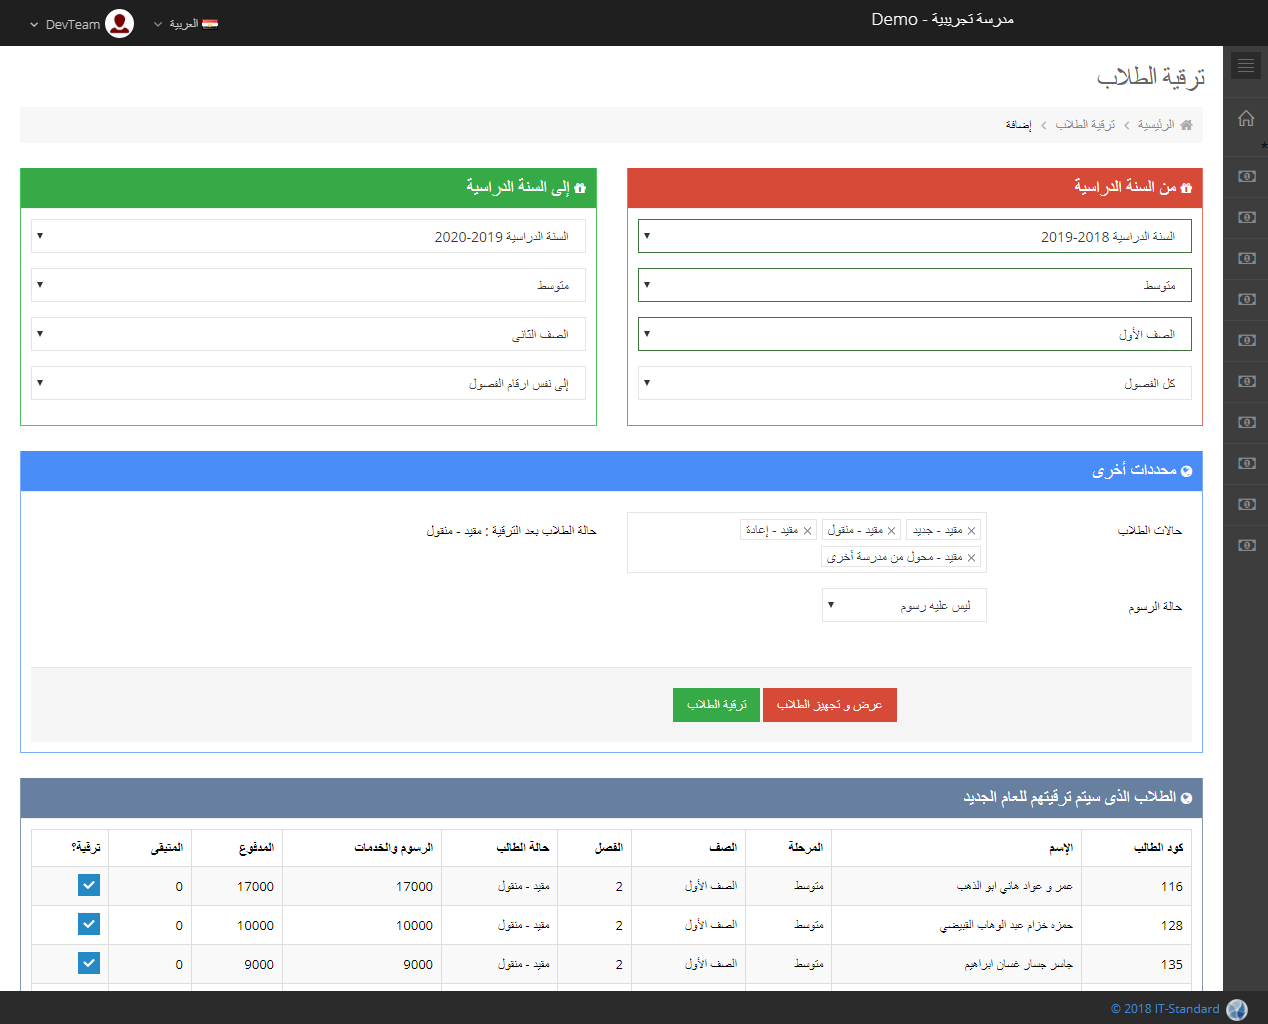This screenshot has width=1268, height=1024.
Task: Open fees status 'ليس عليه رسوم' dropdown
Action: click(904, 605)
